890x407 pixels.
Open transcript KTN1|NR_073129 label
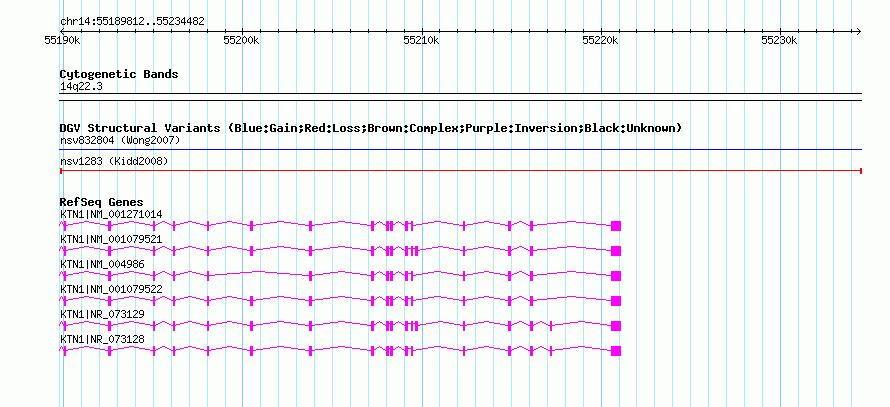click(102, 314)
